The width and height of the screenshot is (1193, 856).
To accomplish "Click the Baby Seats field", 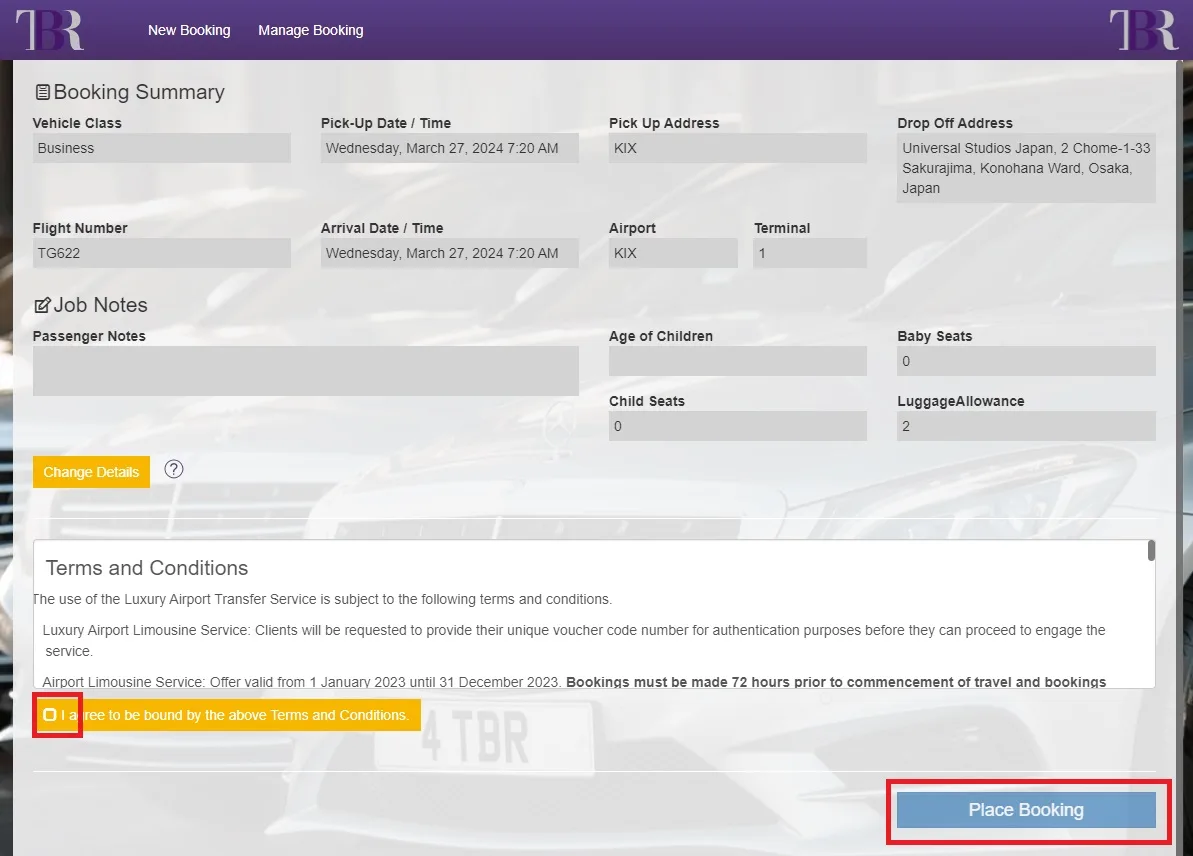I will click(1026, 361).
